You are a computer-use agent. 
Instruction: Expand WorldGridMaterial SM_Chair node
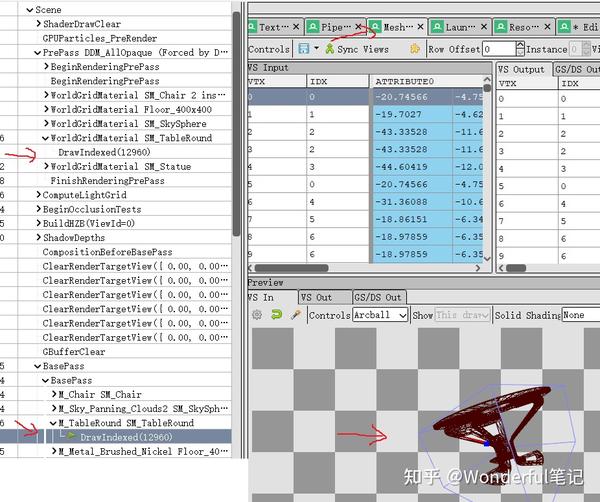pos(46,95)
